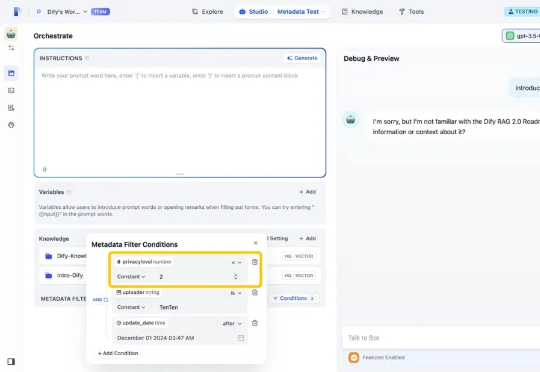Screen dimensions: 540x372
Task: Click the TEAM plan badge
Action: 100,12
